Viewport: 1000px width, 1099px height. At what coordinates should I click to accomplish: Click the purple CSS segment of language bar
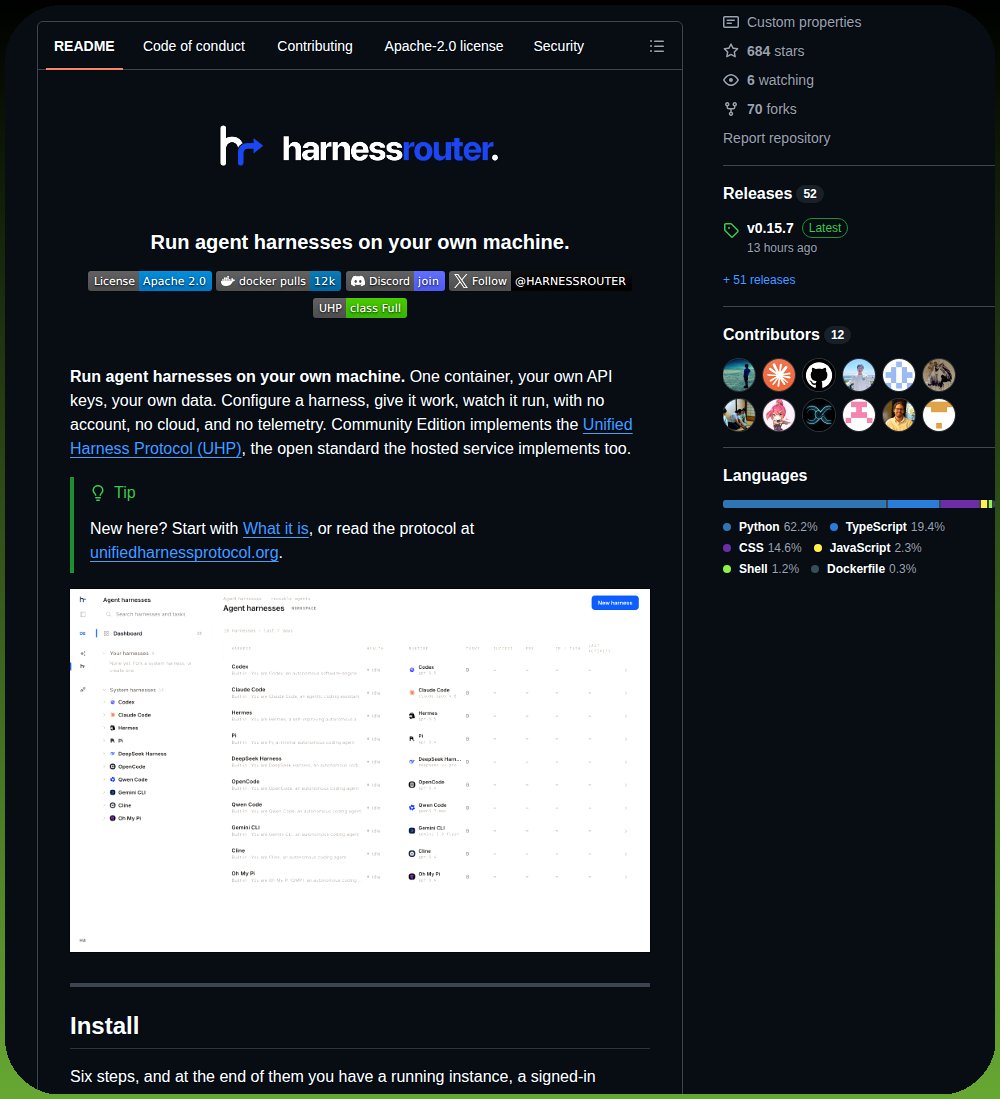[960, 504]
